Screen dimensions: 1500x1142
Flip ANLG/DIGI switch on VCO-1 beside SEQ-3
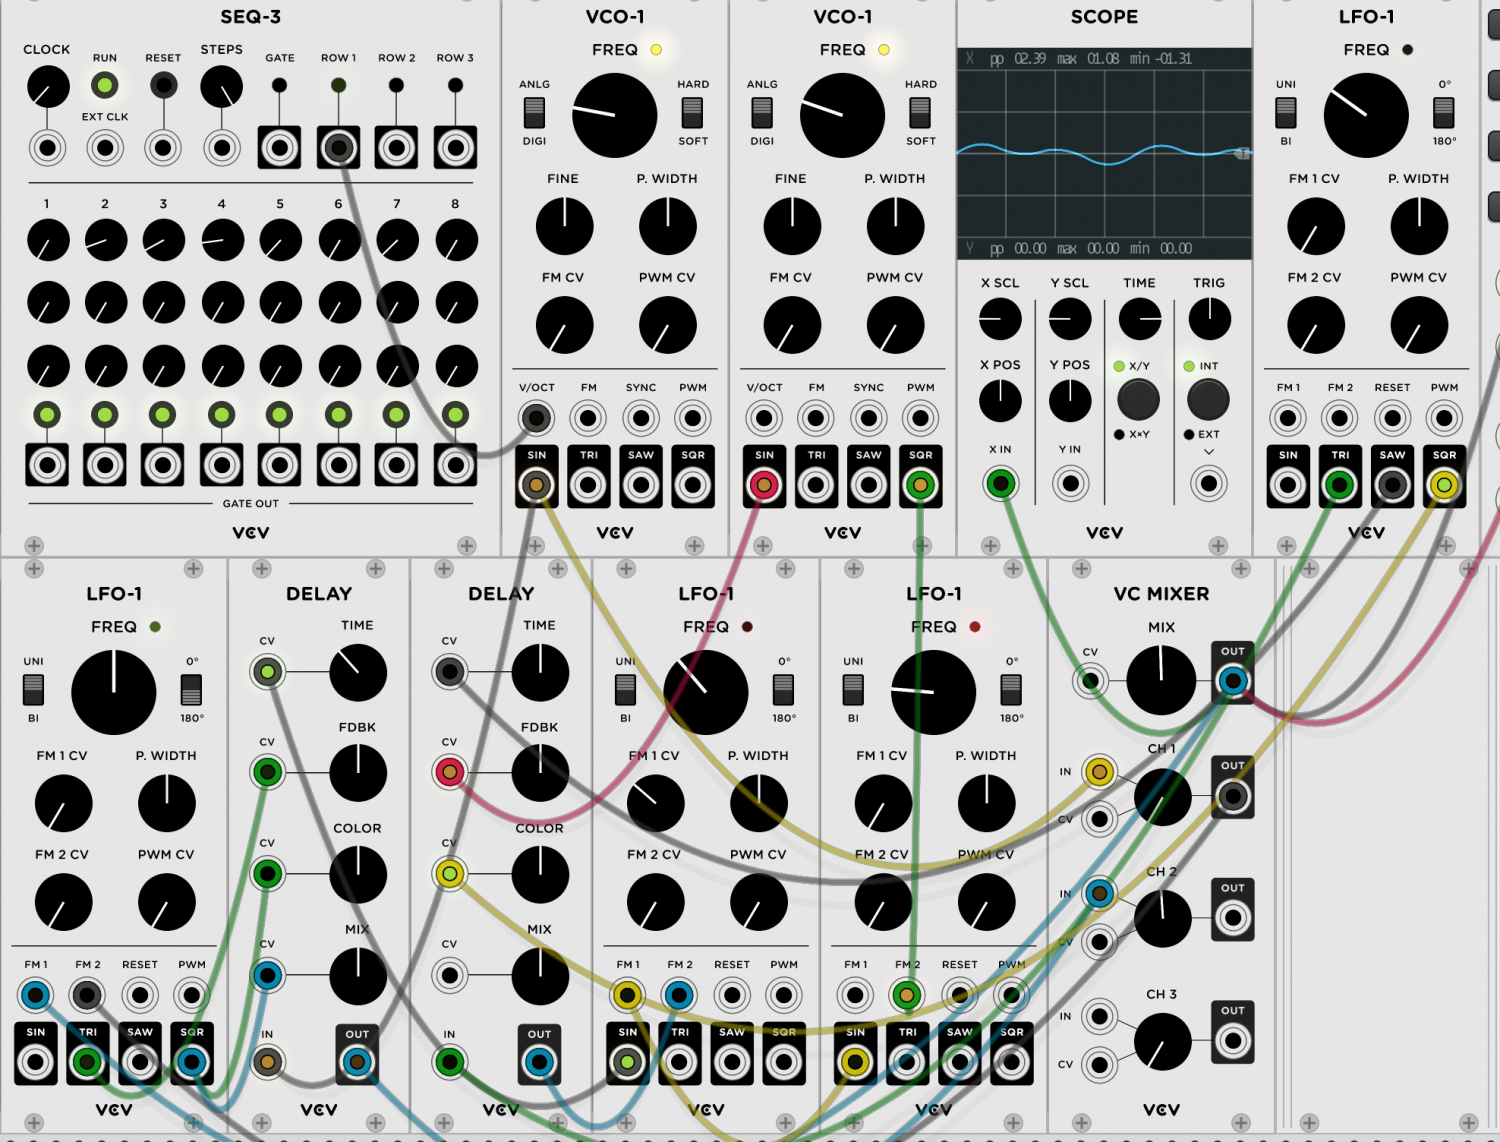point(534,113)
